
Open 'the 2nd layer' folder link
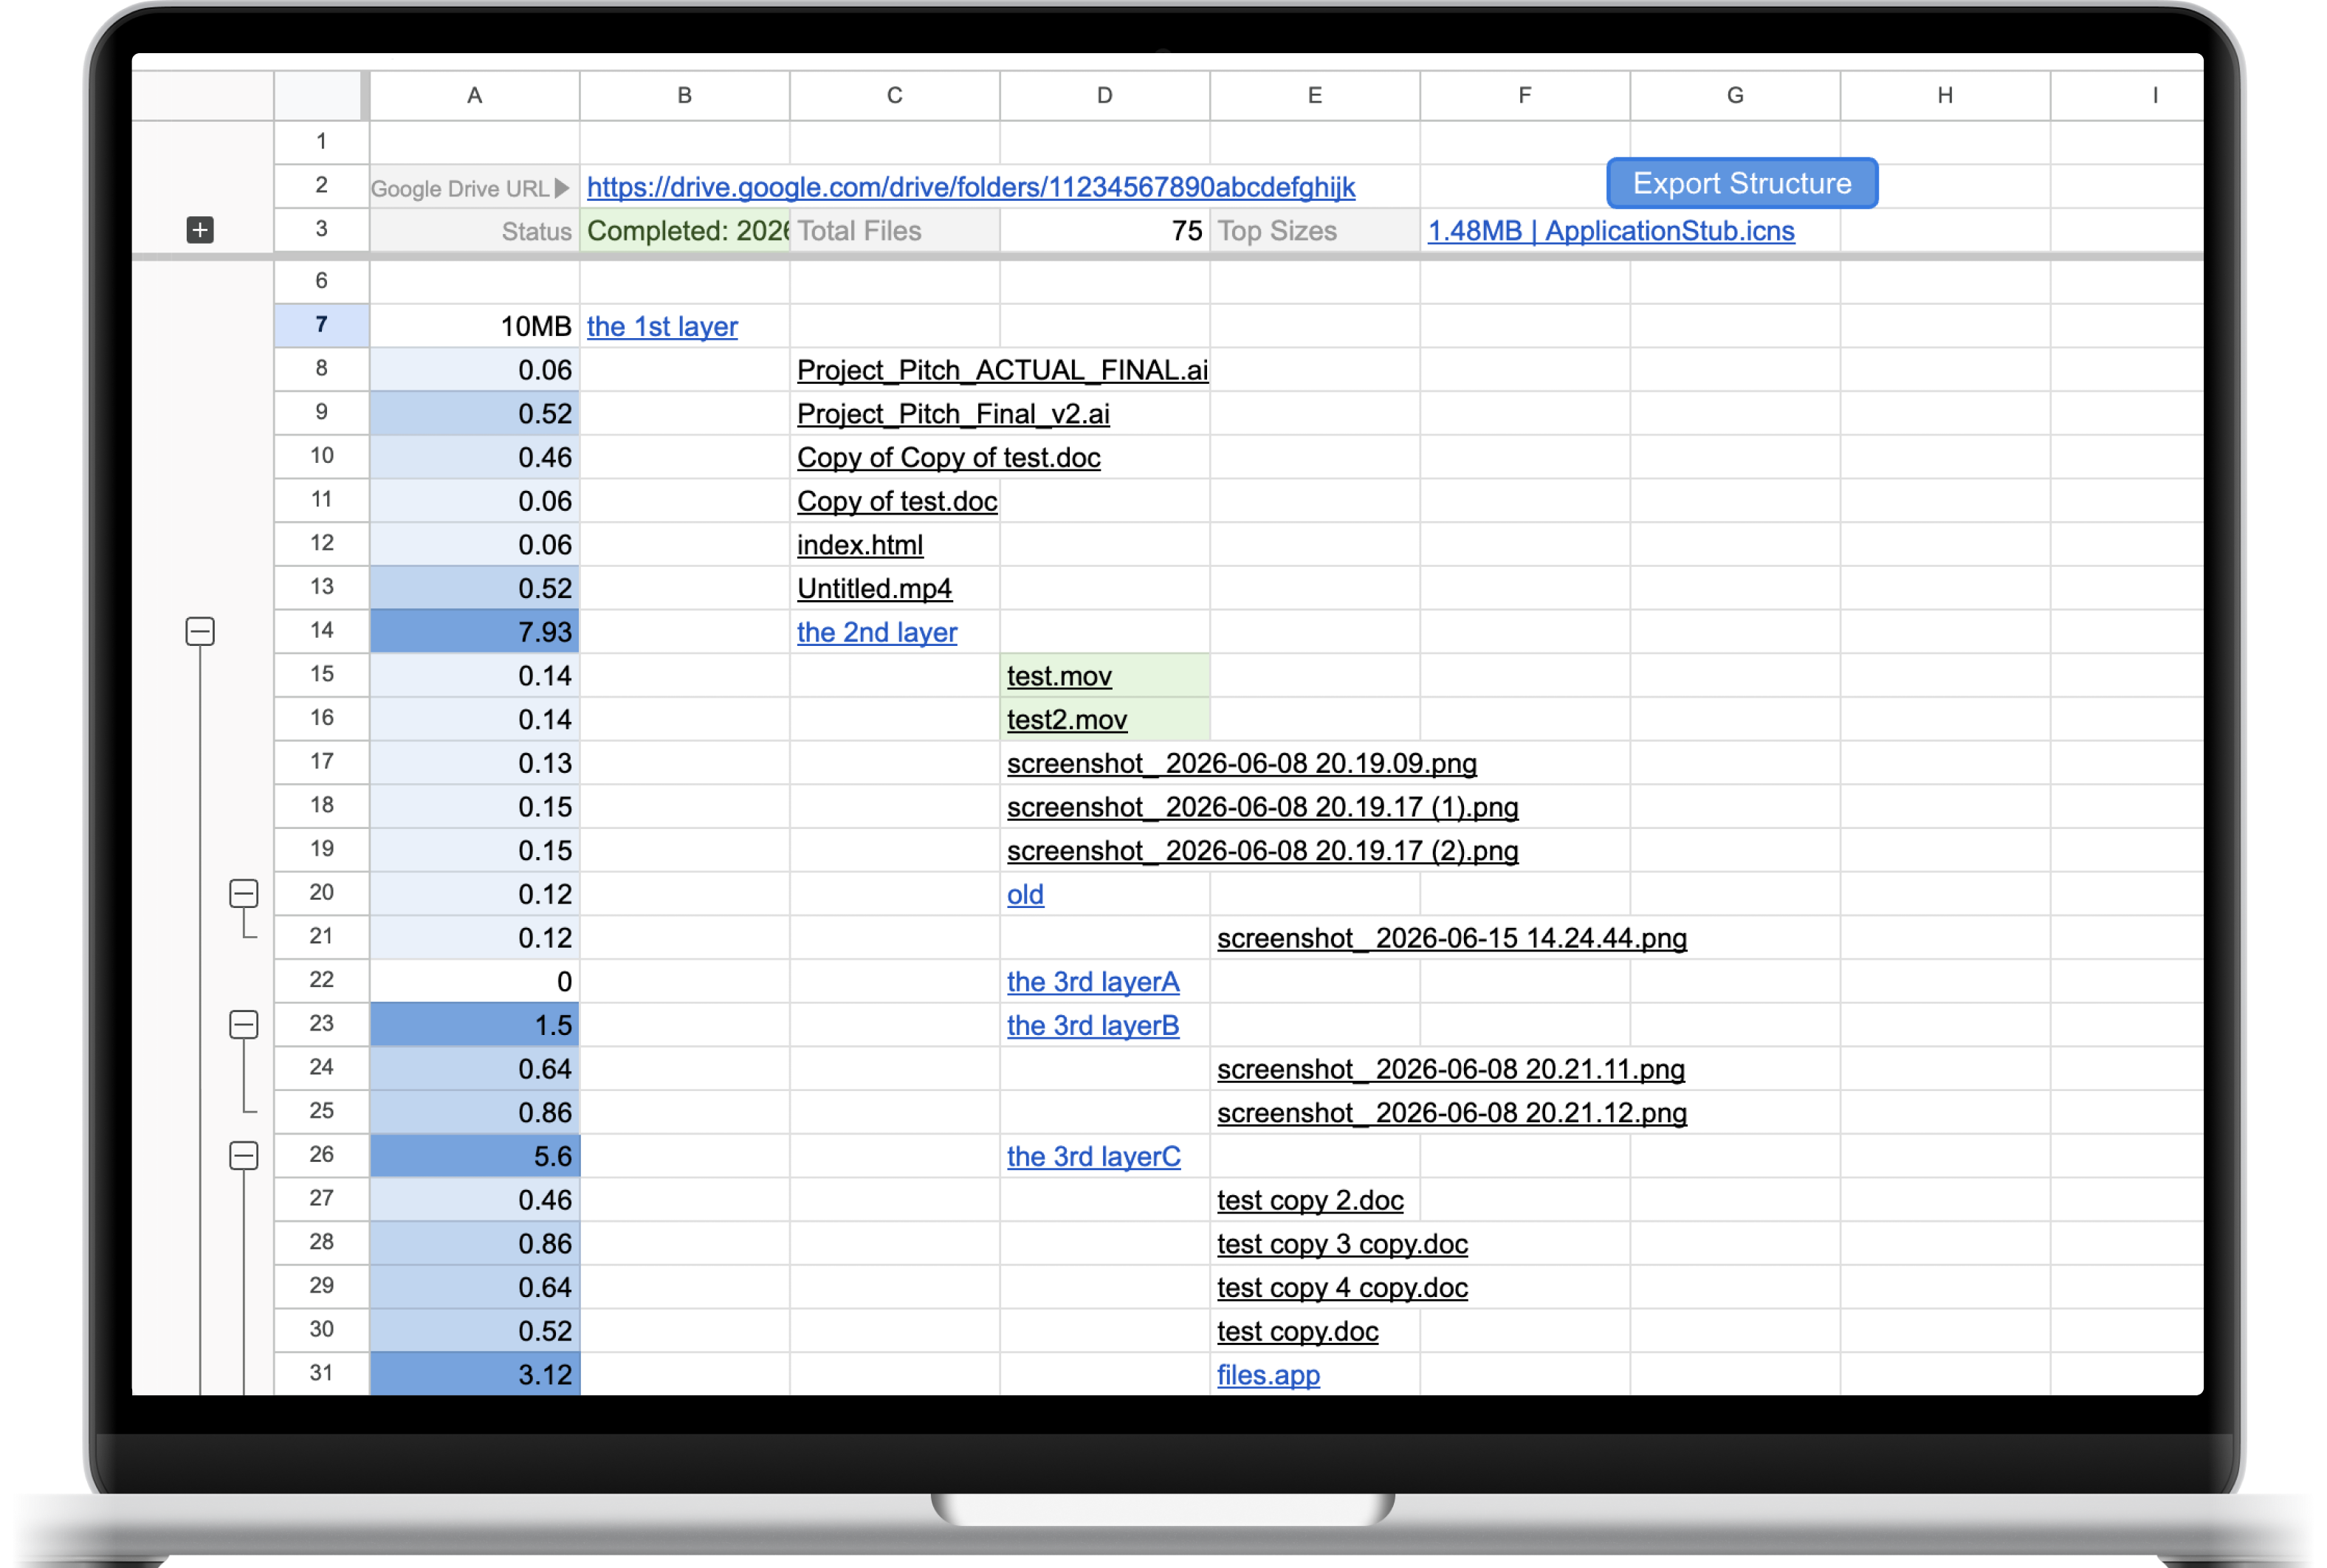pos(876,632)
